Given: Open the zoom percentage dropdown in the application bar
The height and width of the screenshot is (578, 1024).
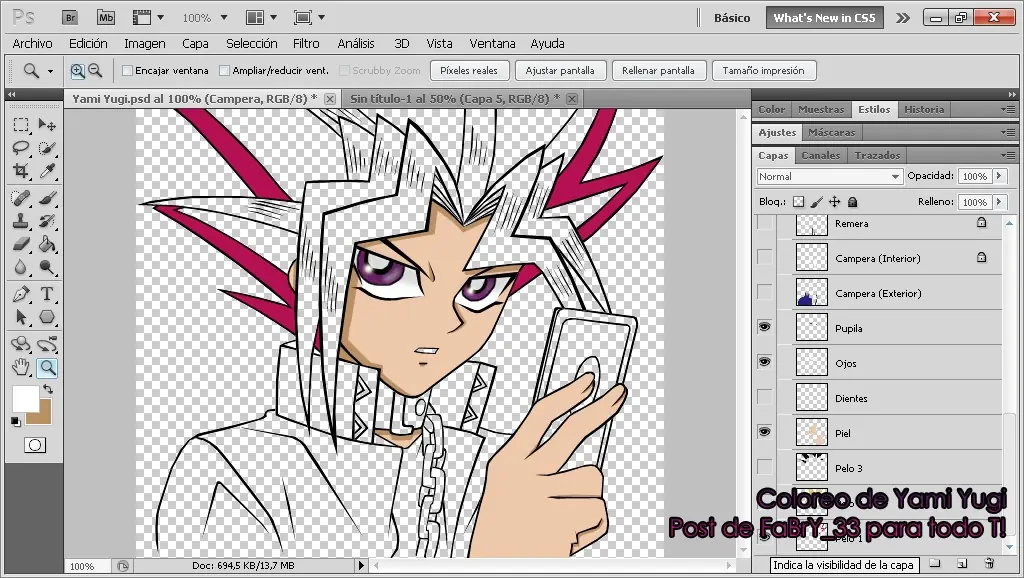Looking at the screenshot, I should point(222,17).
